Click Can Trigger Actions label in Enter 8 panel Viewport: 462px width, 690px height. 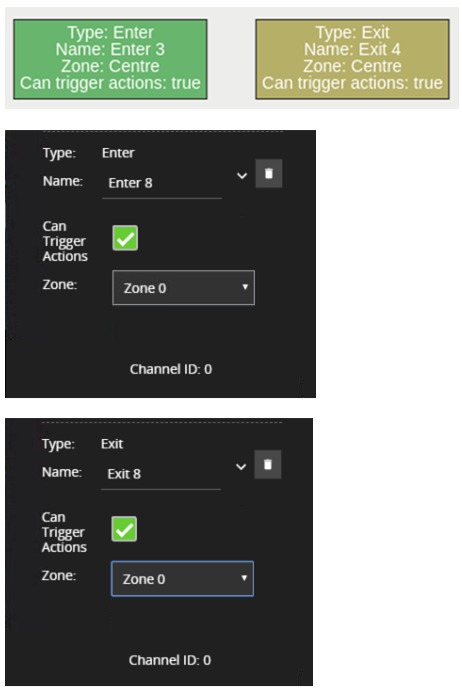coord(65,241)
